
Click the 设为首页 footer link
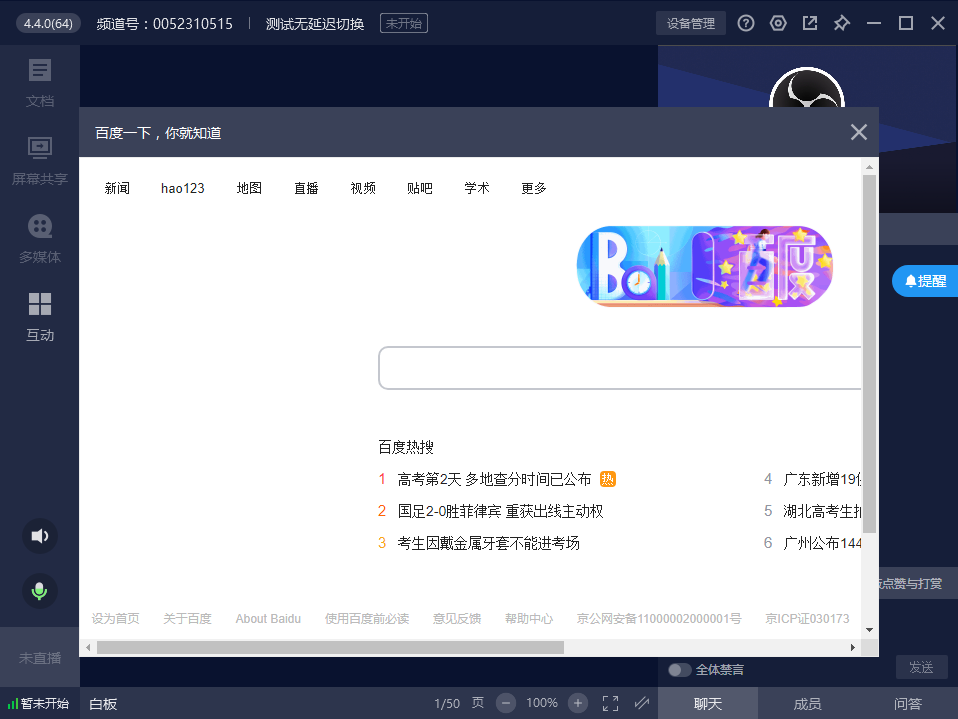point(115,619)
